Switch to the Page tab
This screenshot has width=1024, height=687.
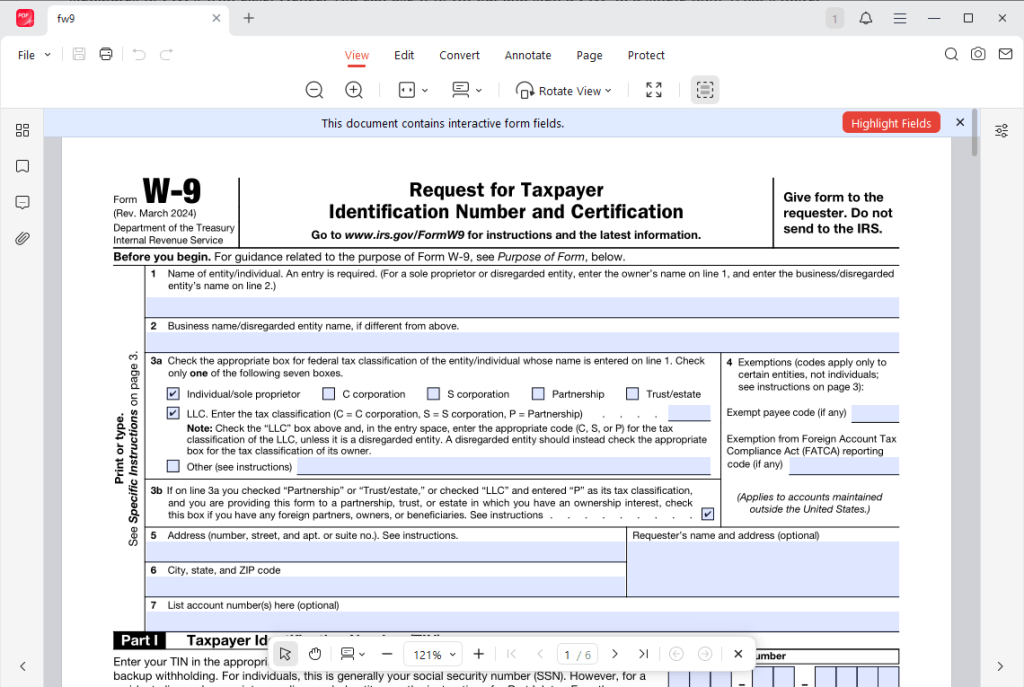(x=589, y=56)
